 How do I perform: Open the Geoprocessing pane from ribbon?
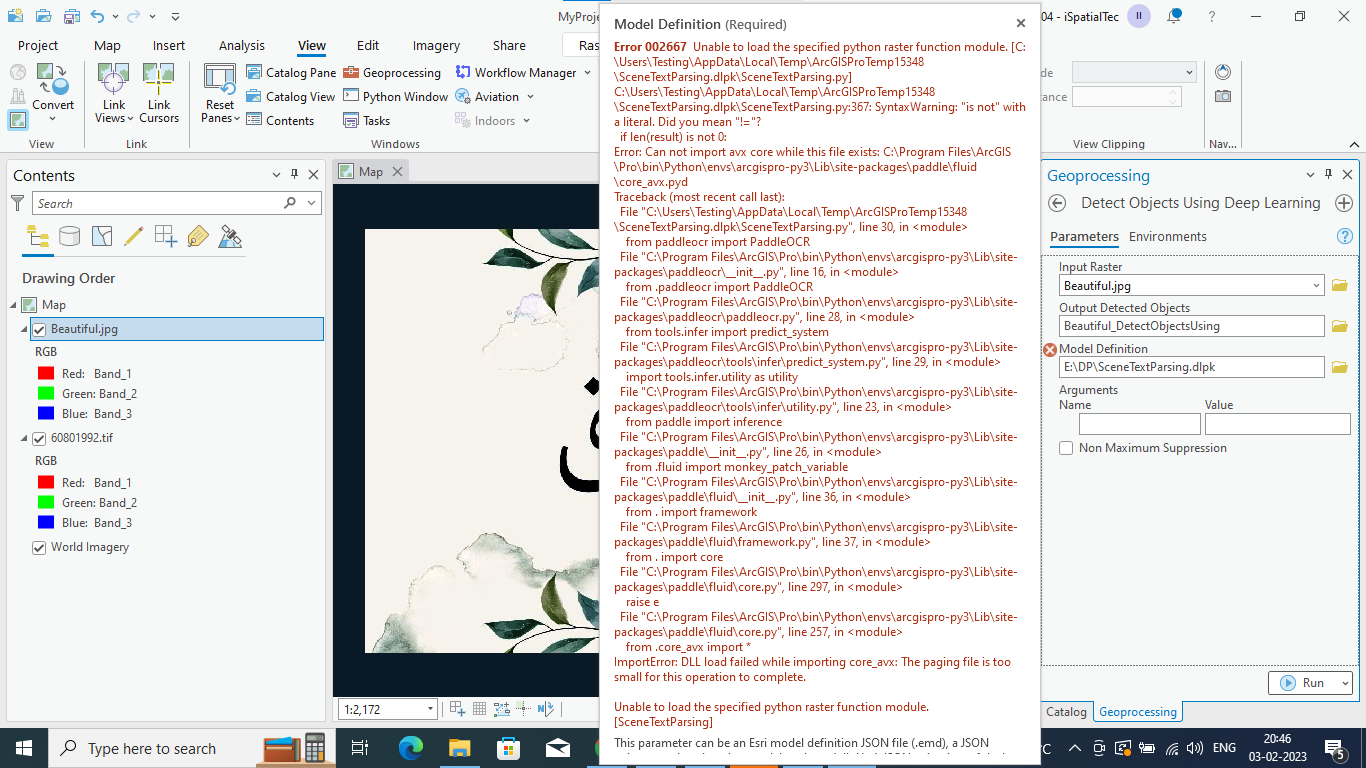tap(391, 73)
